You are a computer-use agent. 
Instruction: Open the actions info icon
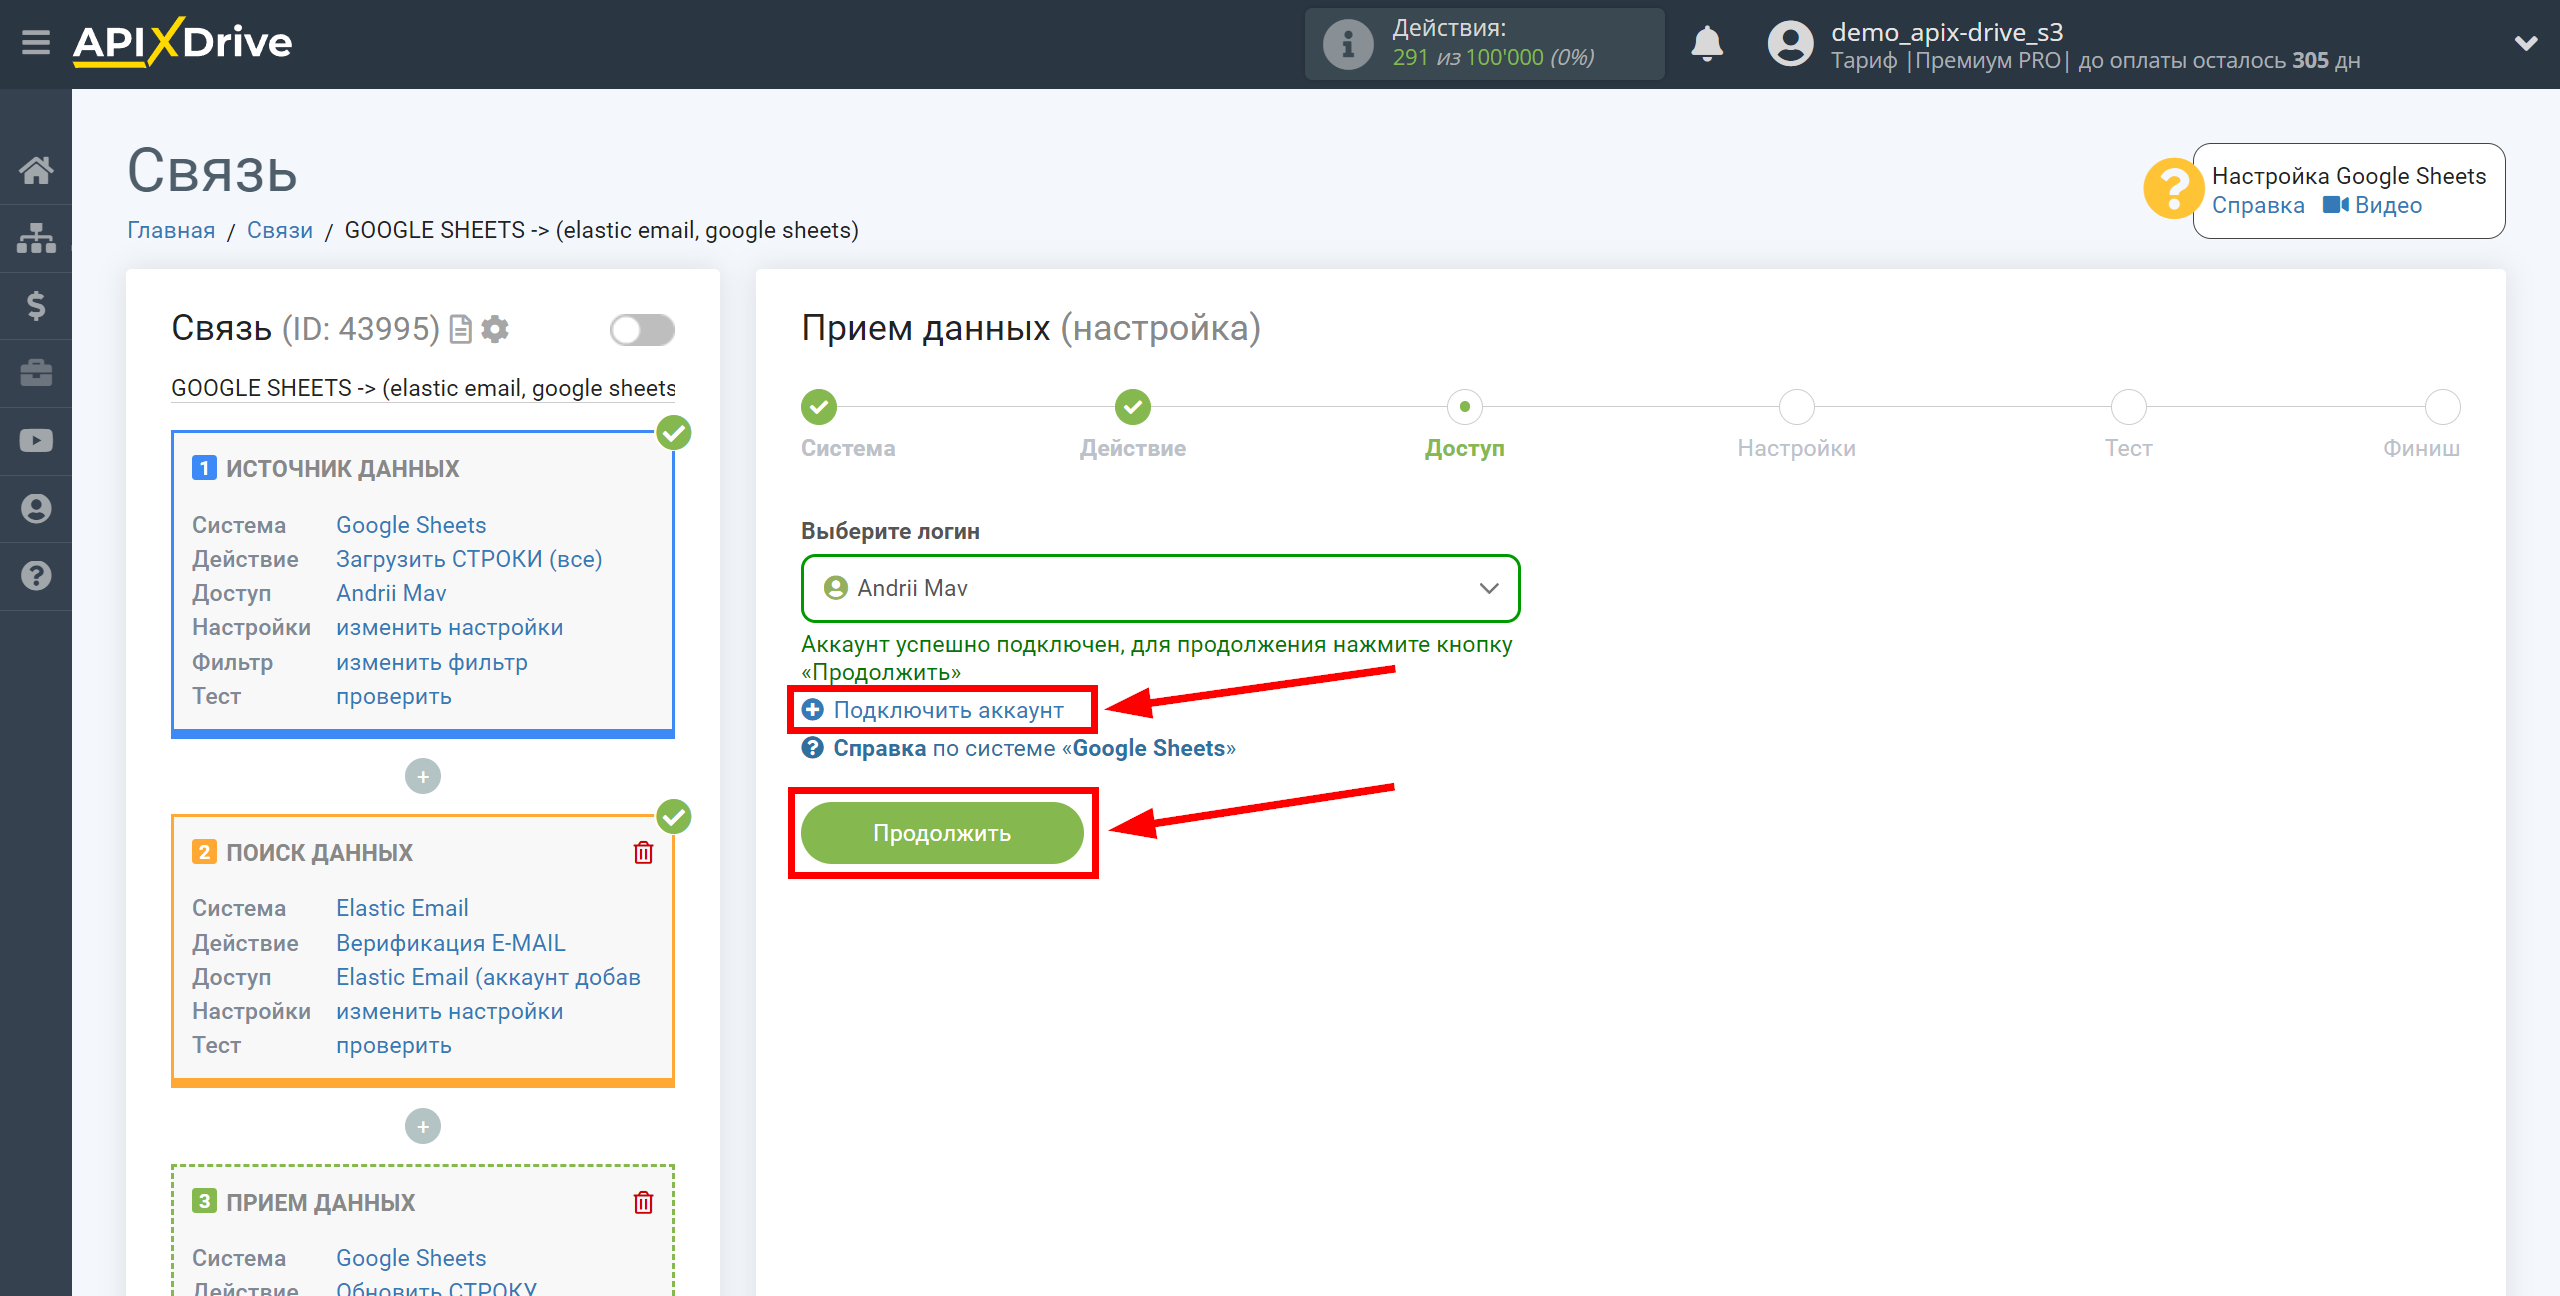pyautogui.click(x=1347, y=44)
